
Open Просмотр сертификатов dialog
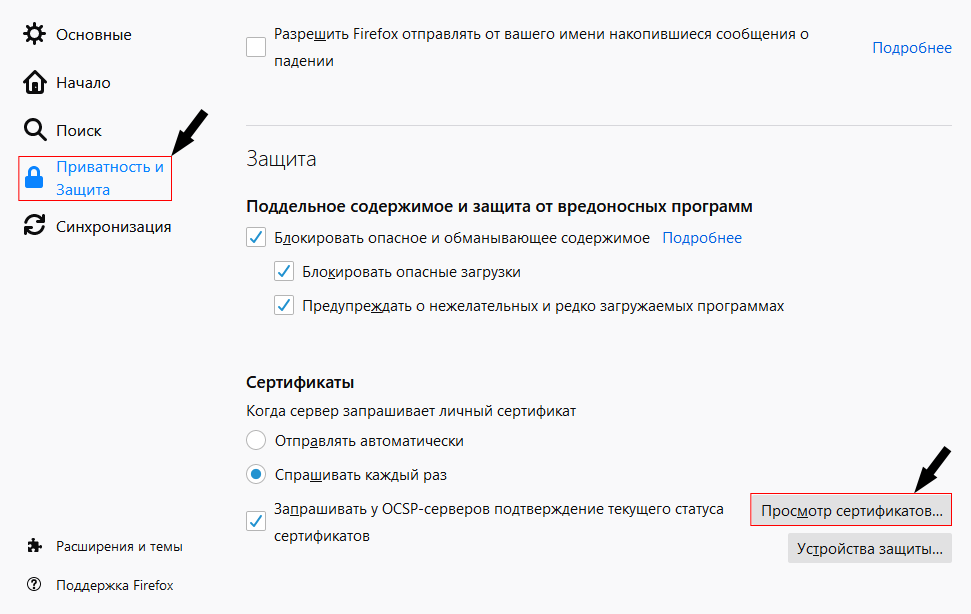851,510
